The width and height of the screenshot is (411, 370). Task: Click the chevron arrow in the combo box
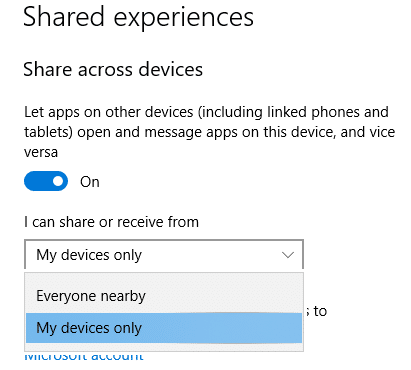click(x=288, y=255)
